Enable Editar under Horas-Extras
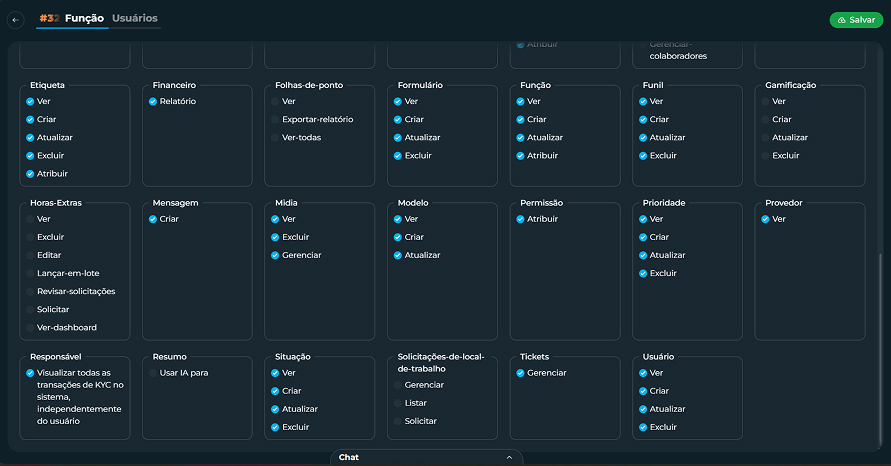The image size is (891, 466). [x=30, y=256]
